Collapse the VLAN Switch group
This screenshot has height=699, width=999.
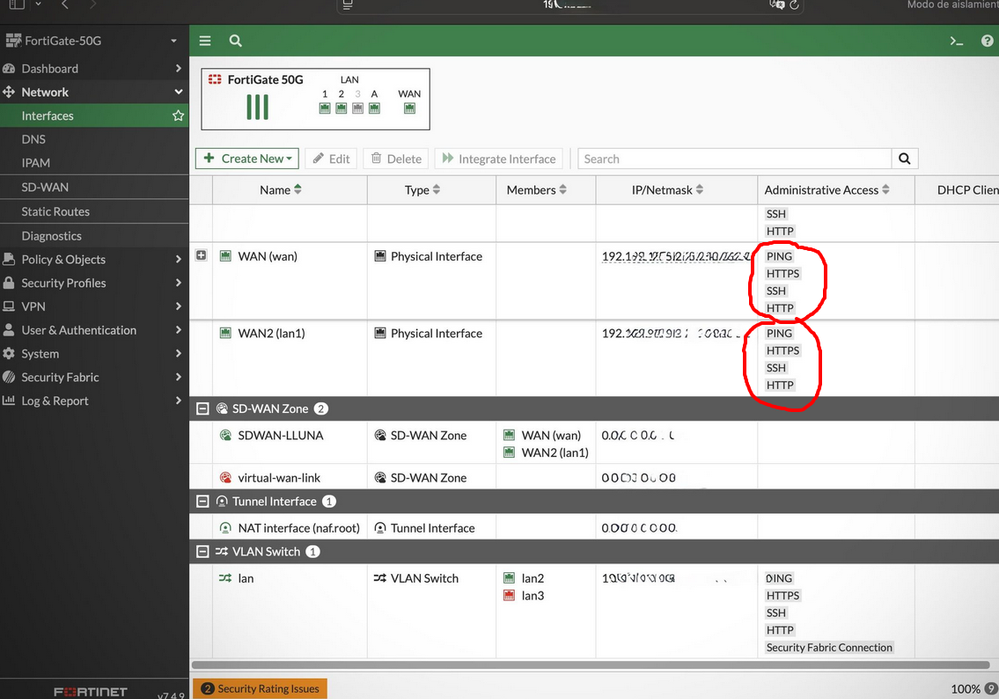[203, 552]
